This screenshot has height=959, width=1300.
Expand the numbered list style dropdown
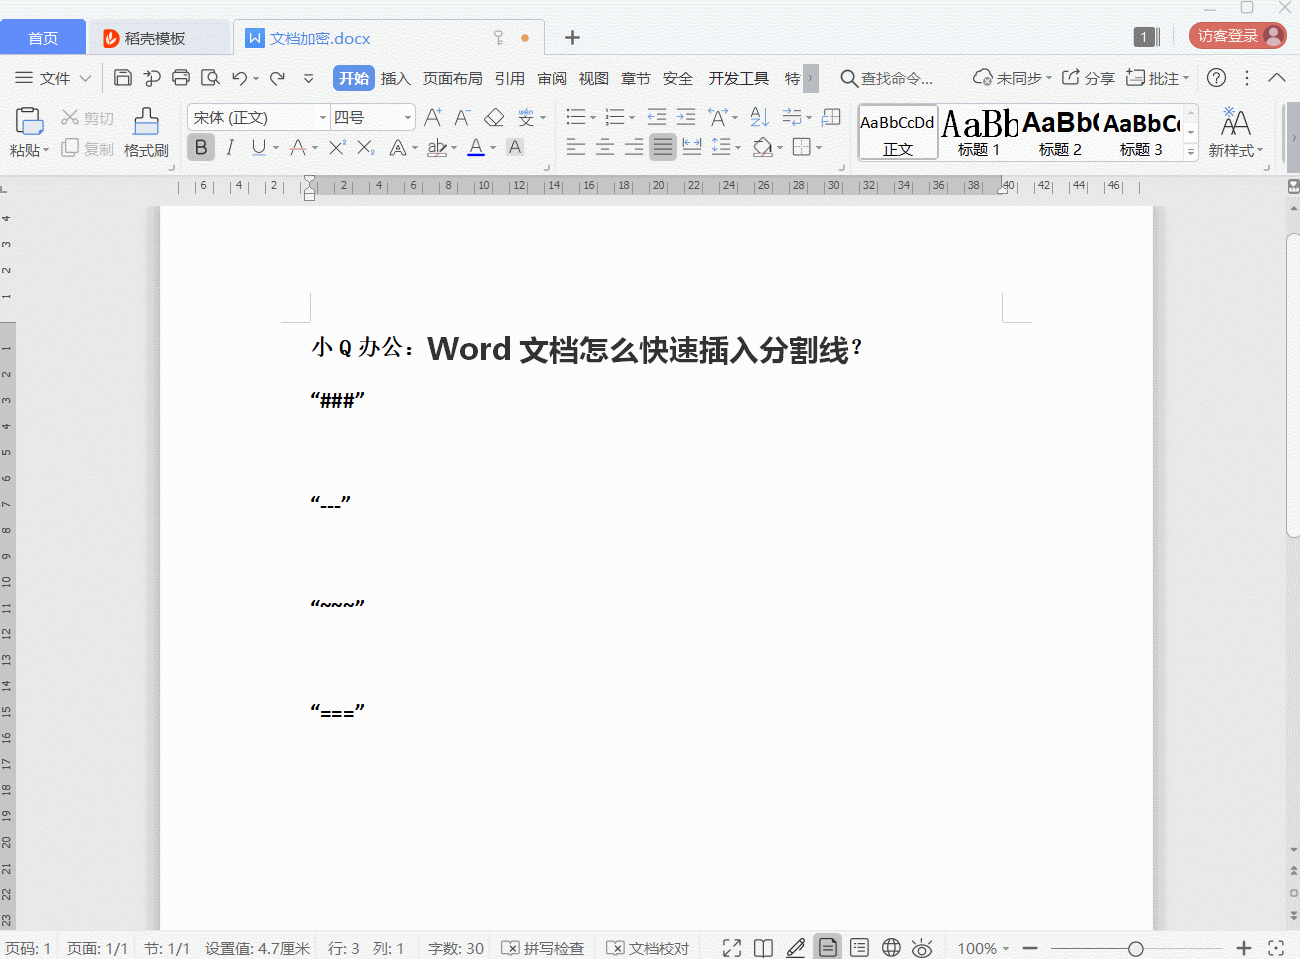pyautogui.click(x=632, y=118)
